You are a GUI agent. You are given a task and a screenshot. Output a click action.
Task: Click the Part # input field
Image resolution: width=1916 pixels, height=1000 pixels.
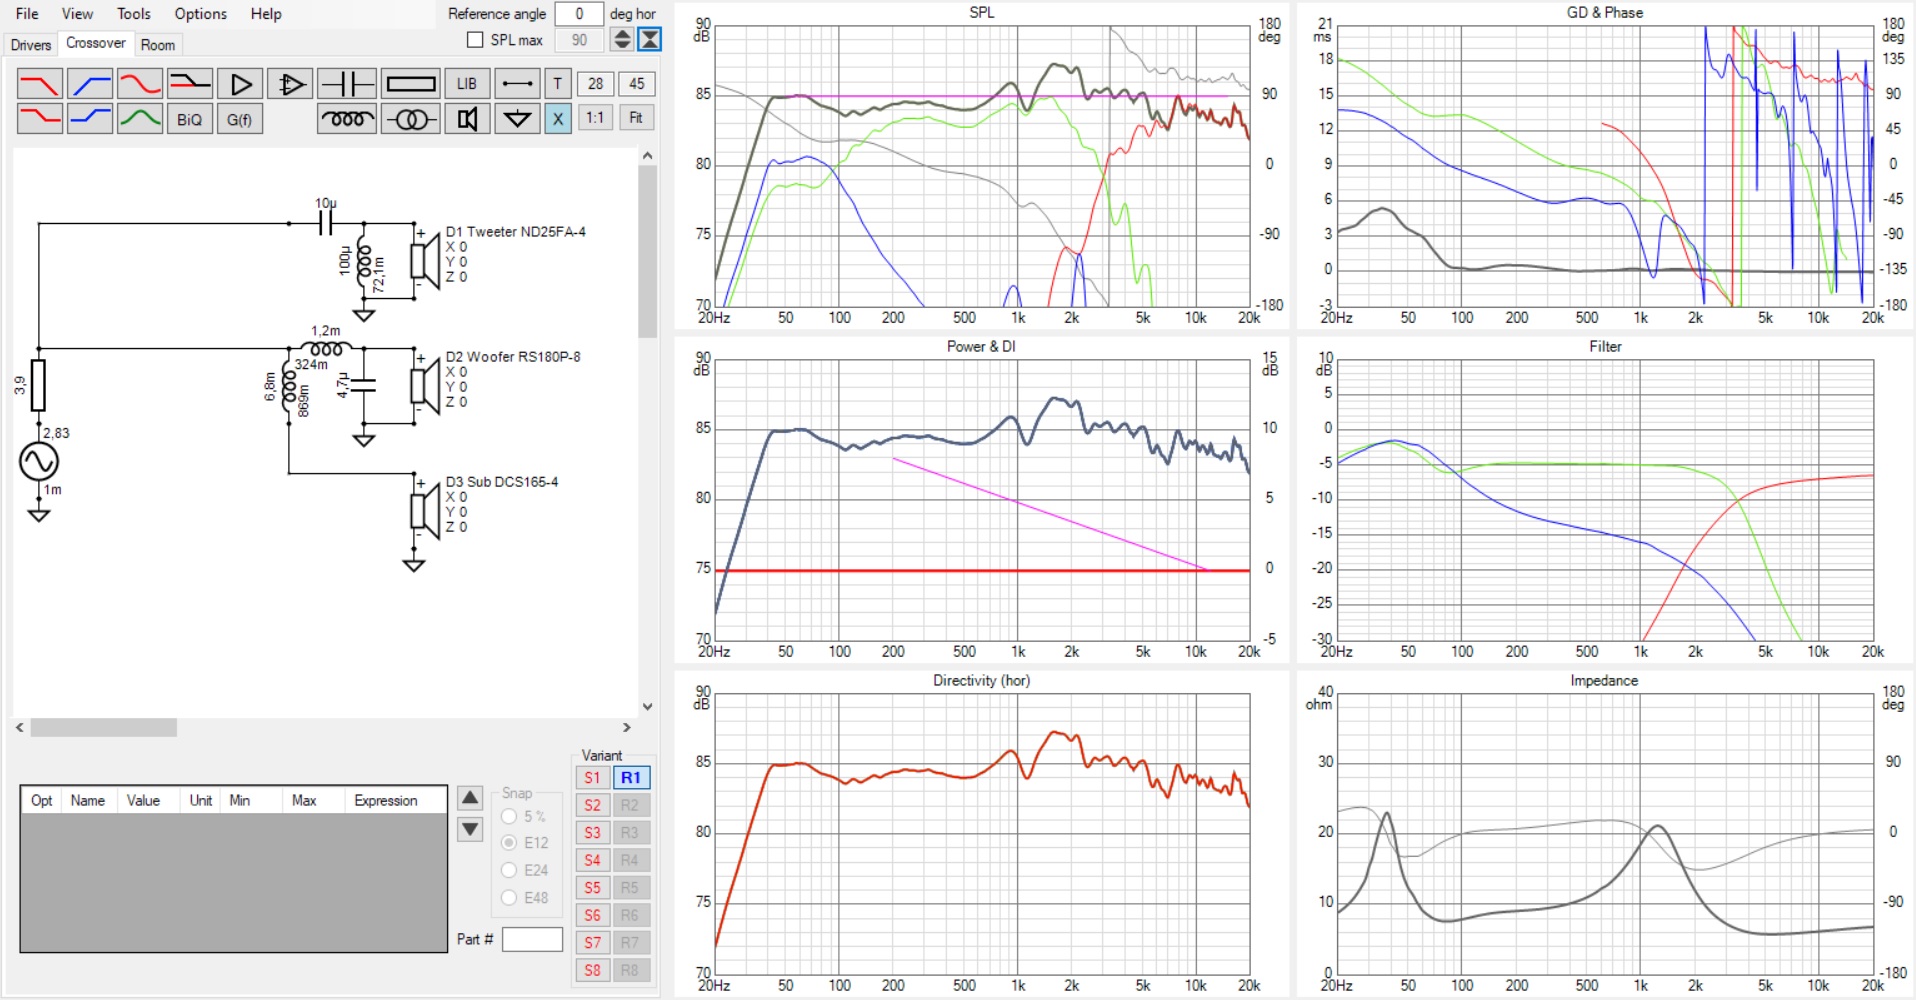point(532,939)
